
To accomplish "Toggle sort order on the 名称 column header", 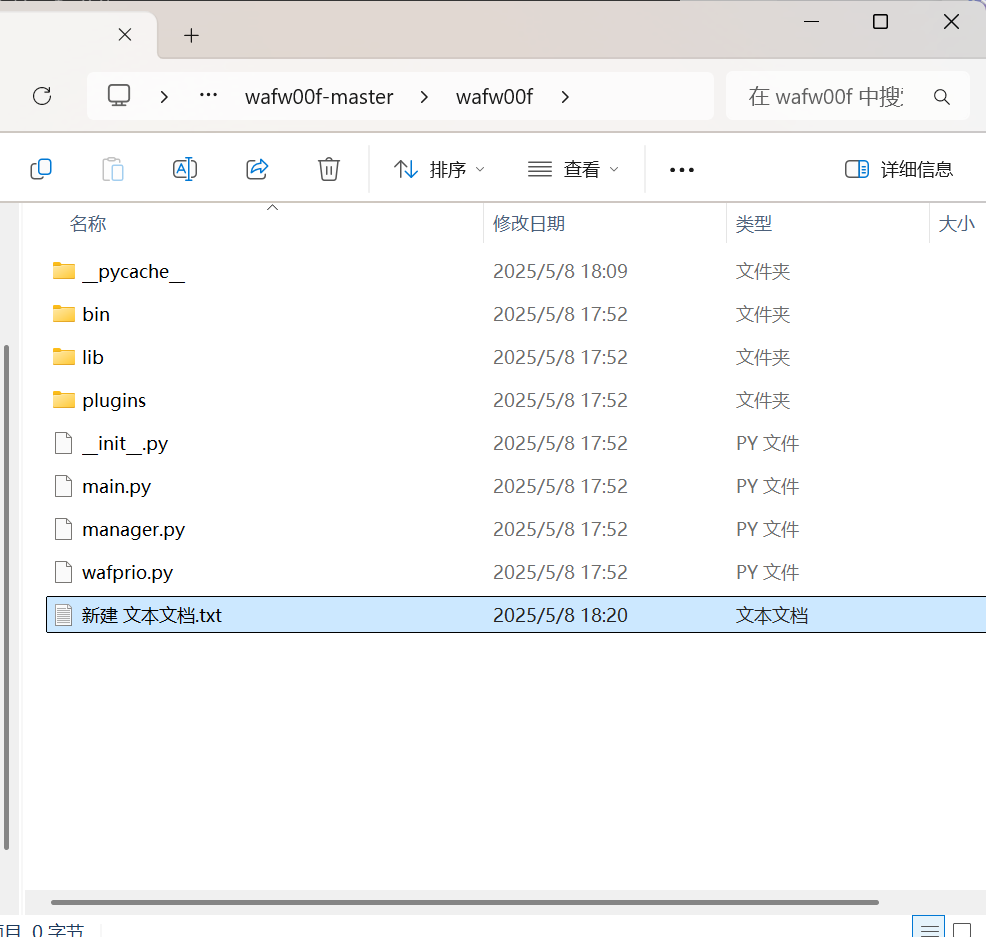I will 88,223.
